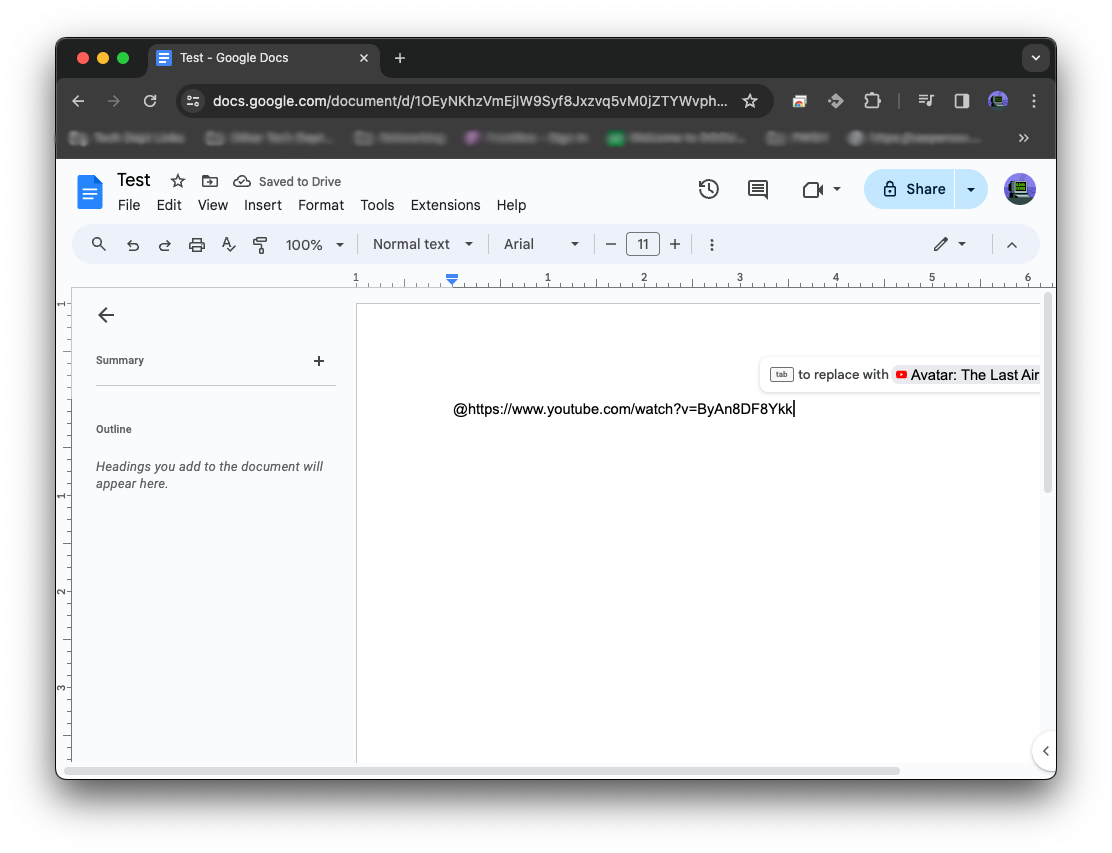1112x853 pixels.
Task: Click the Paint format roller icon
Action: click(260, 244)
